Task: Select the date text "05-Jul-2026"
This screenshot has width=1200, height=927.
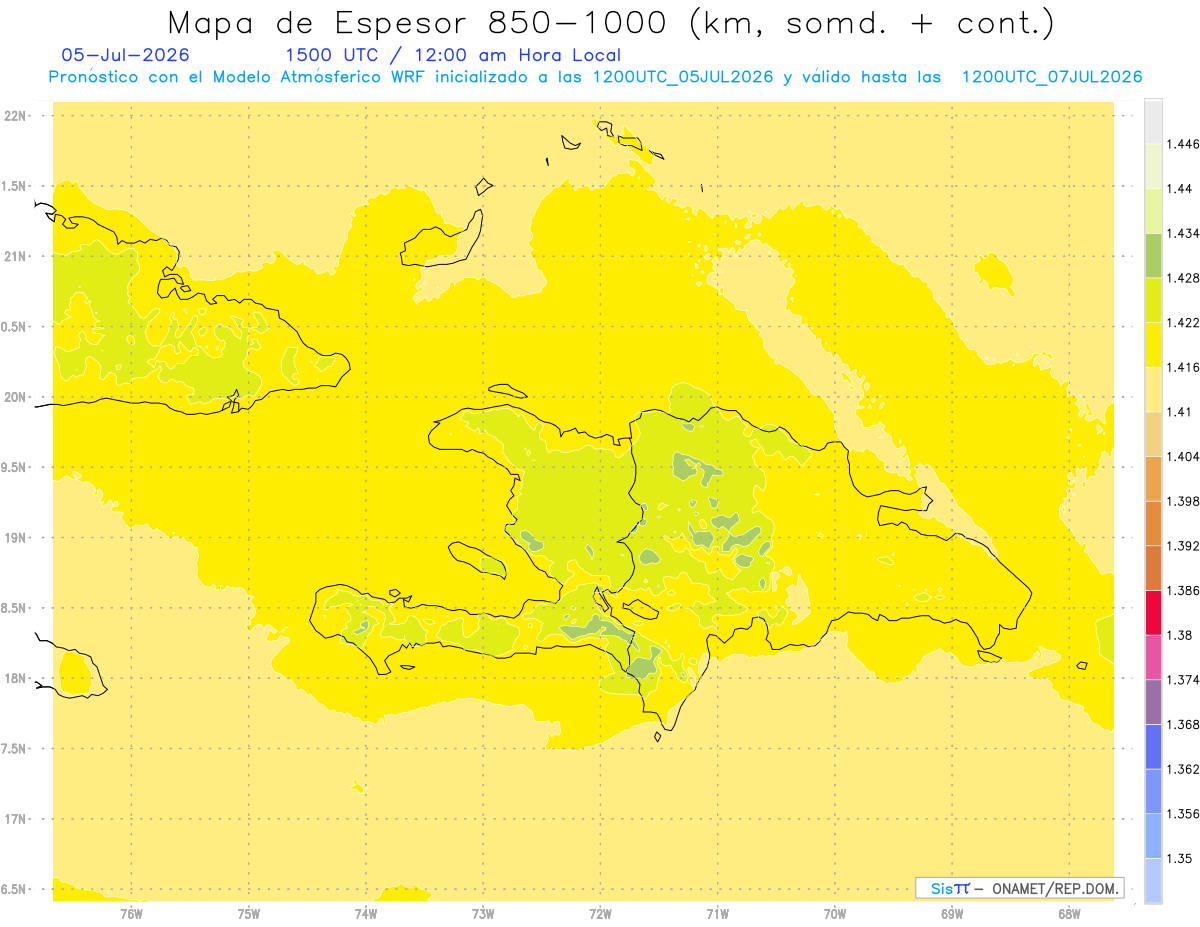Action: pyautogui.click(x=125, y=55)
